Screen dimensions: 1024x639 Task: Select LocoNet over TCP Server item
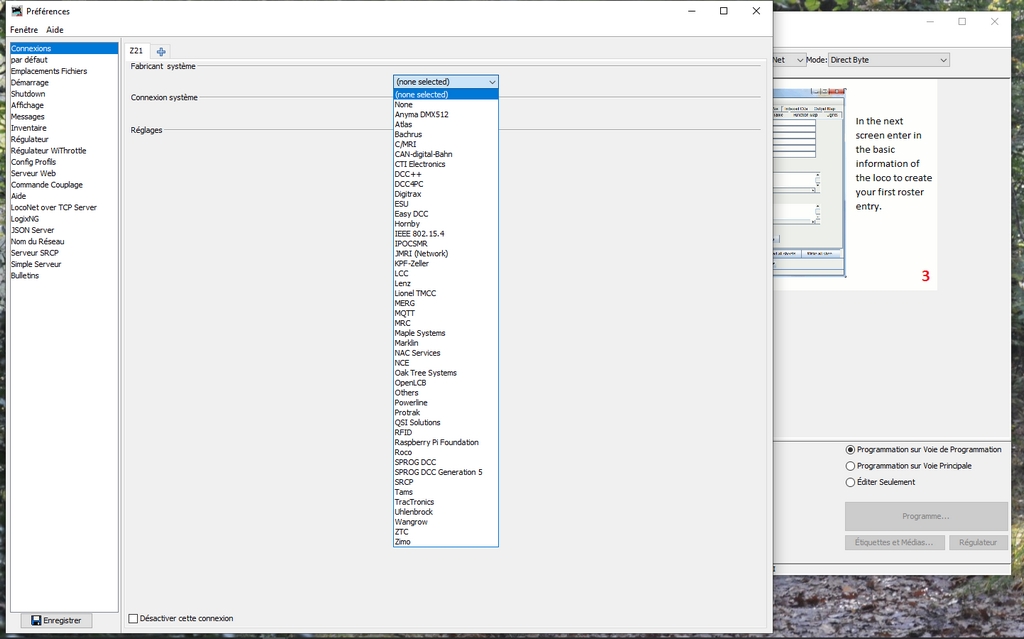(x=64, y=207)
